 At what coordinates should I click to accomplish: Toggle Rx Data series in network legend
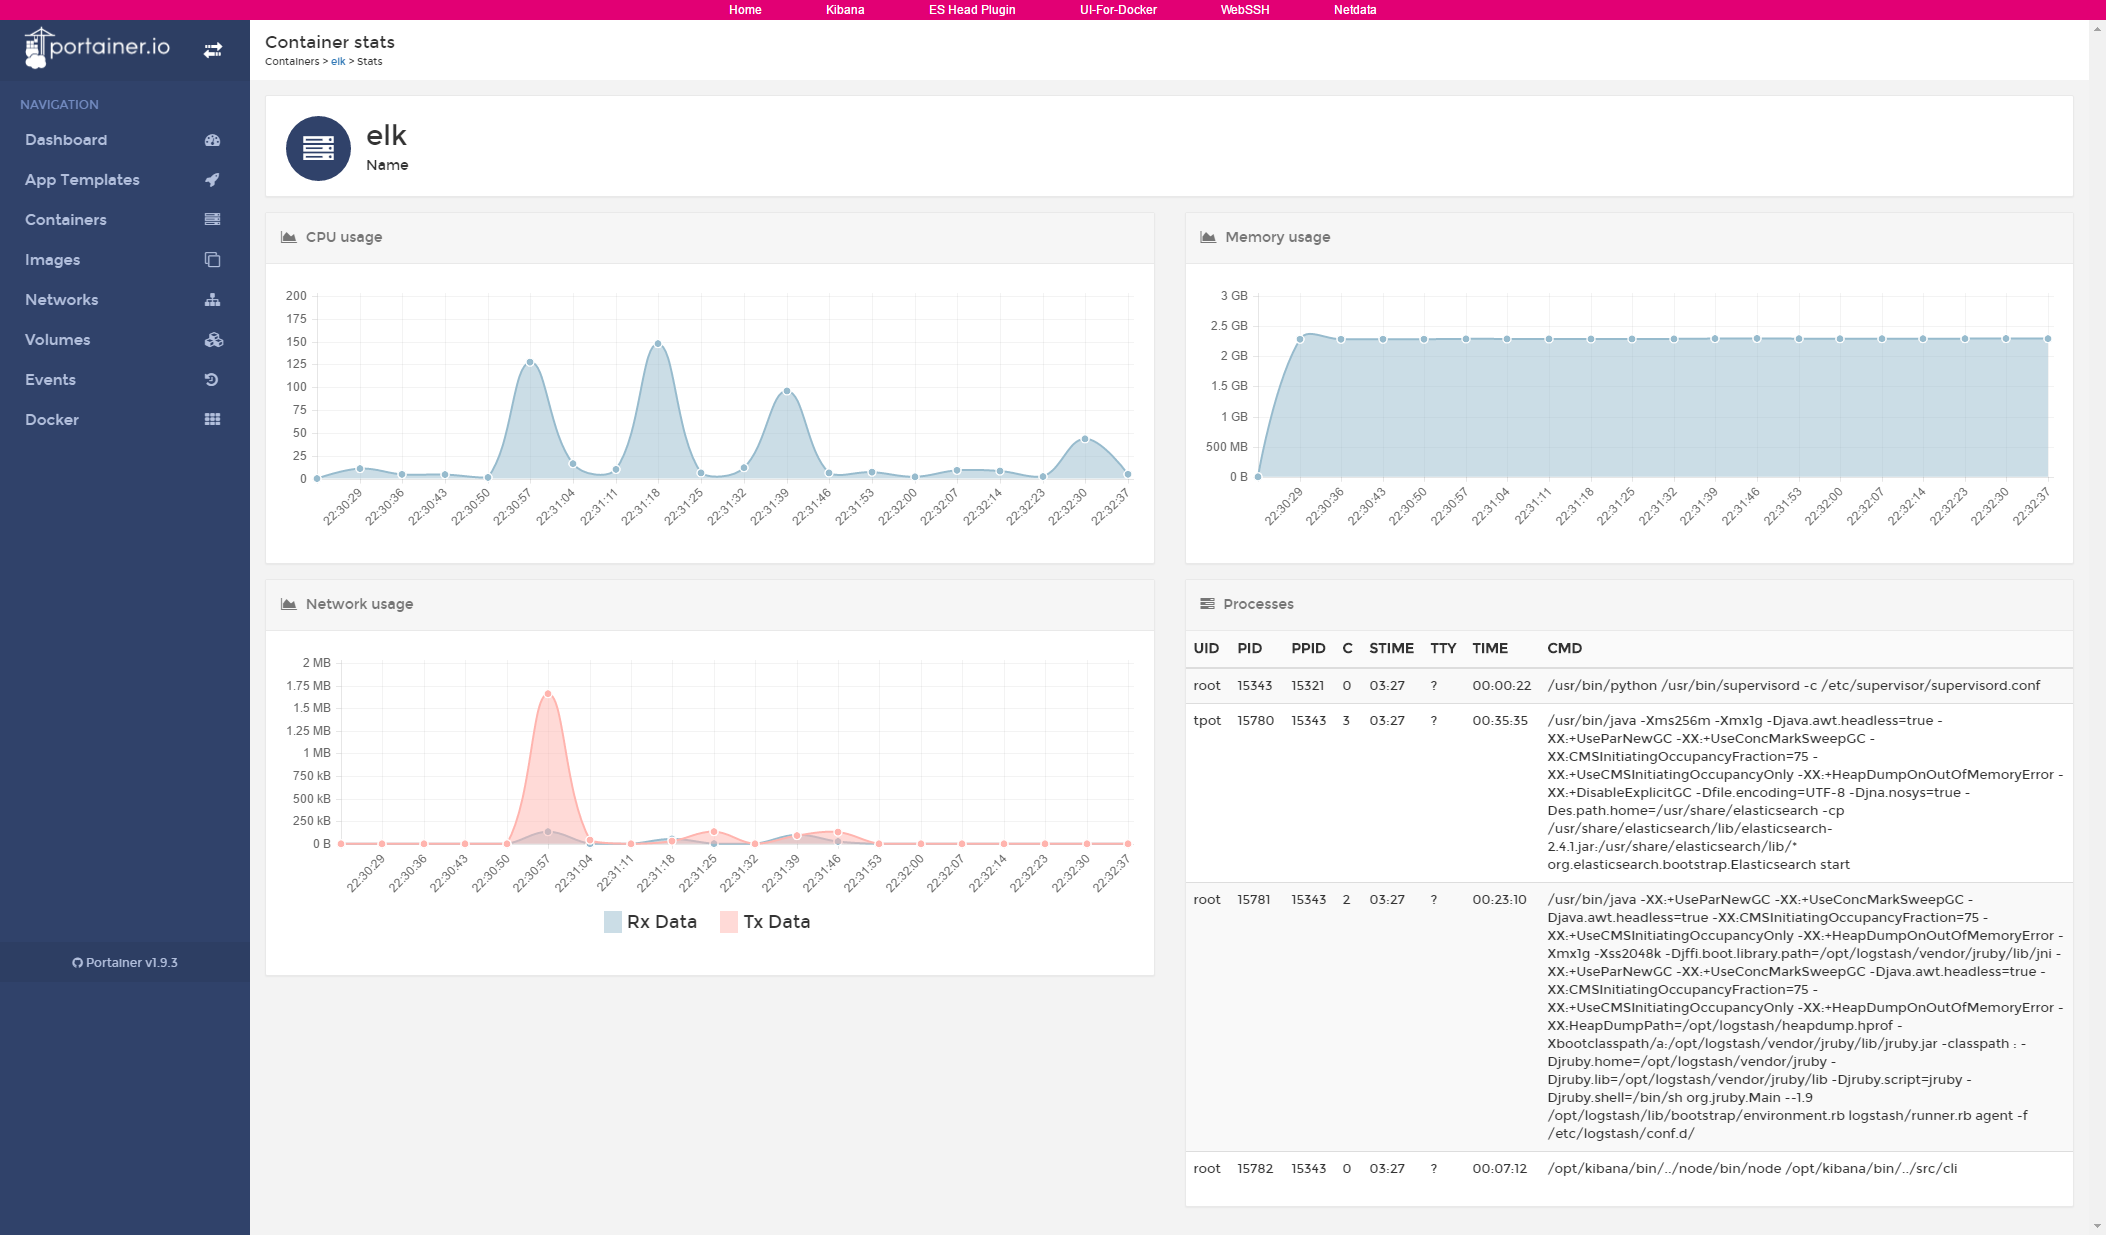pyautogui.click(x=650, y=922)
